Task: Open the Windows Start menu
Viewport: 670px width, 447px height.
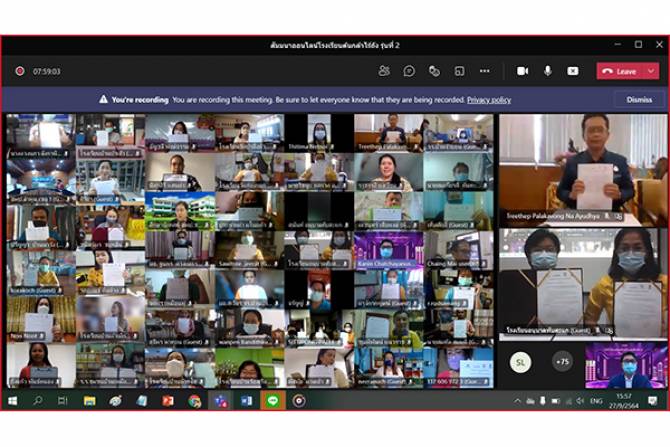Action: coord(13,401)
